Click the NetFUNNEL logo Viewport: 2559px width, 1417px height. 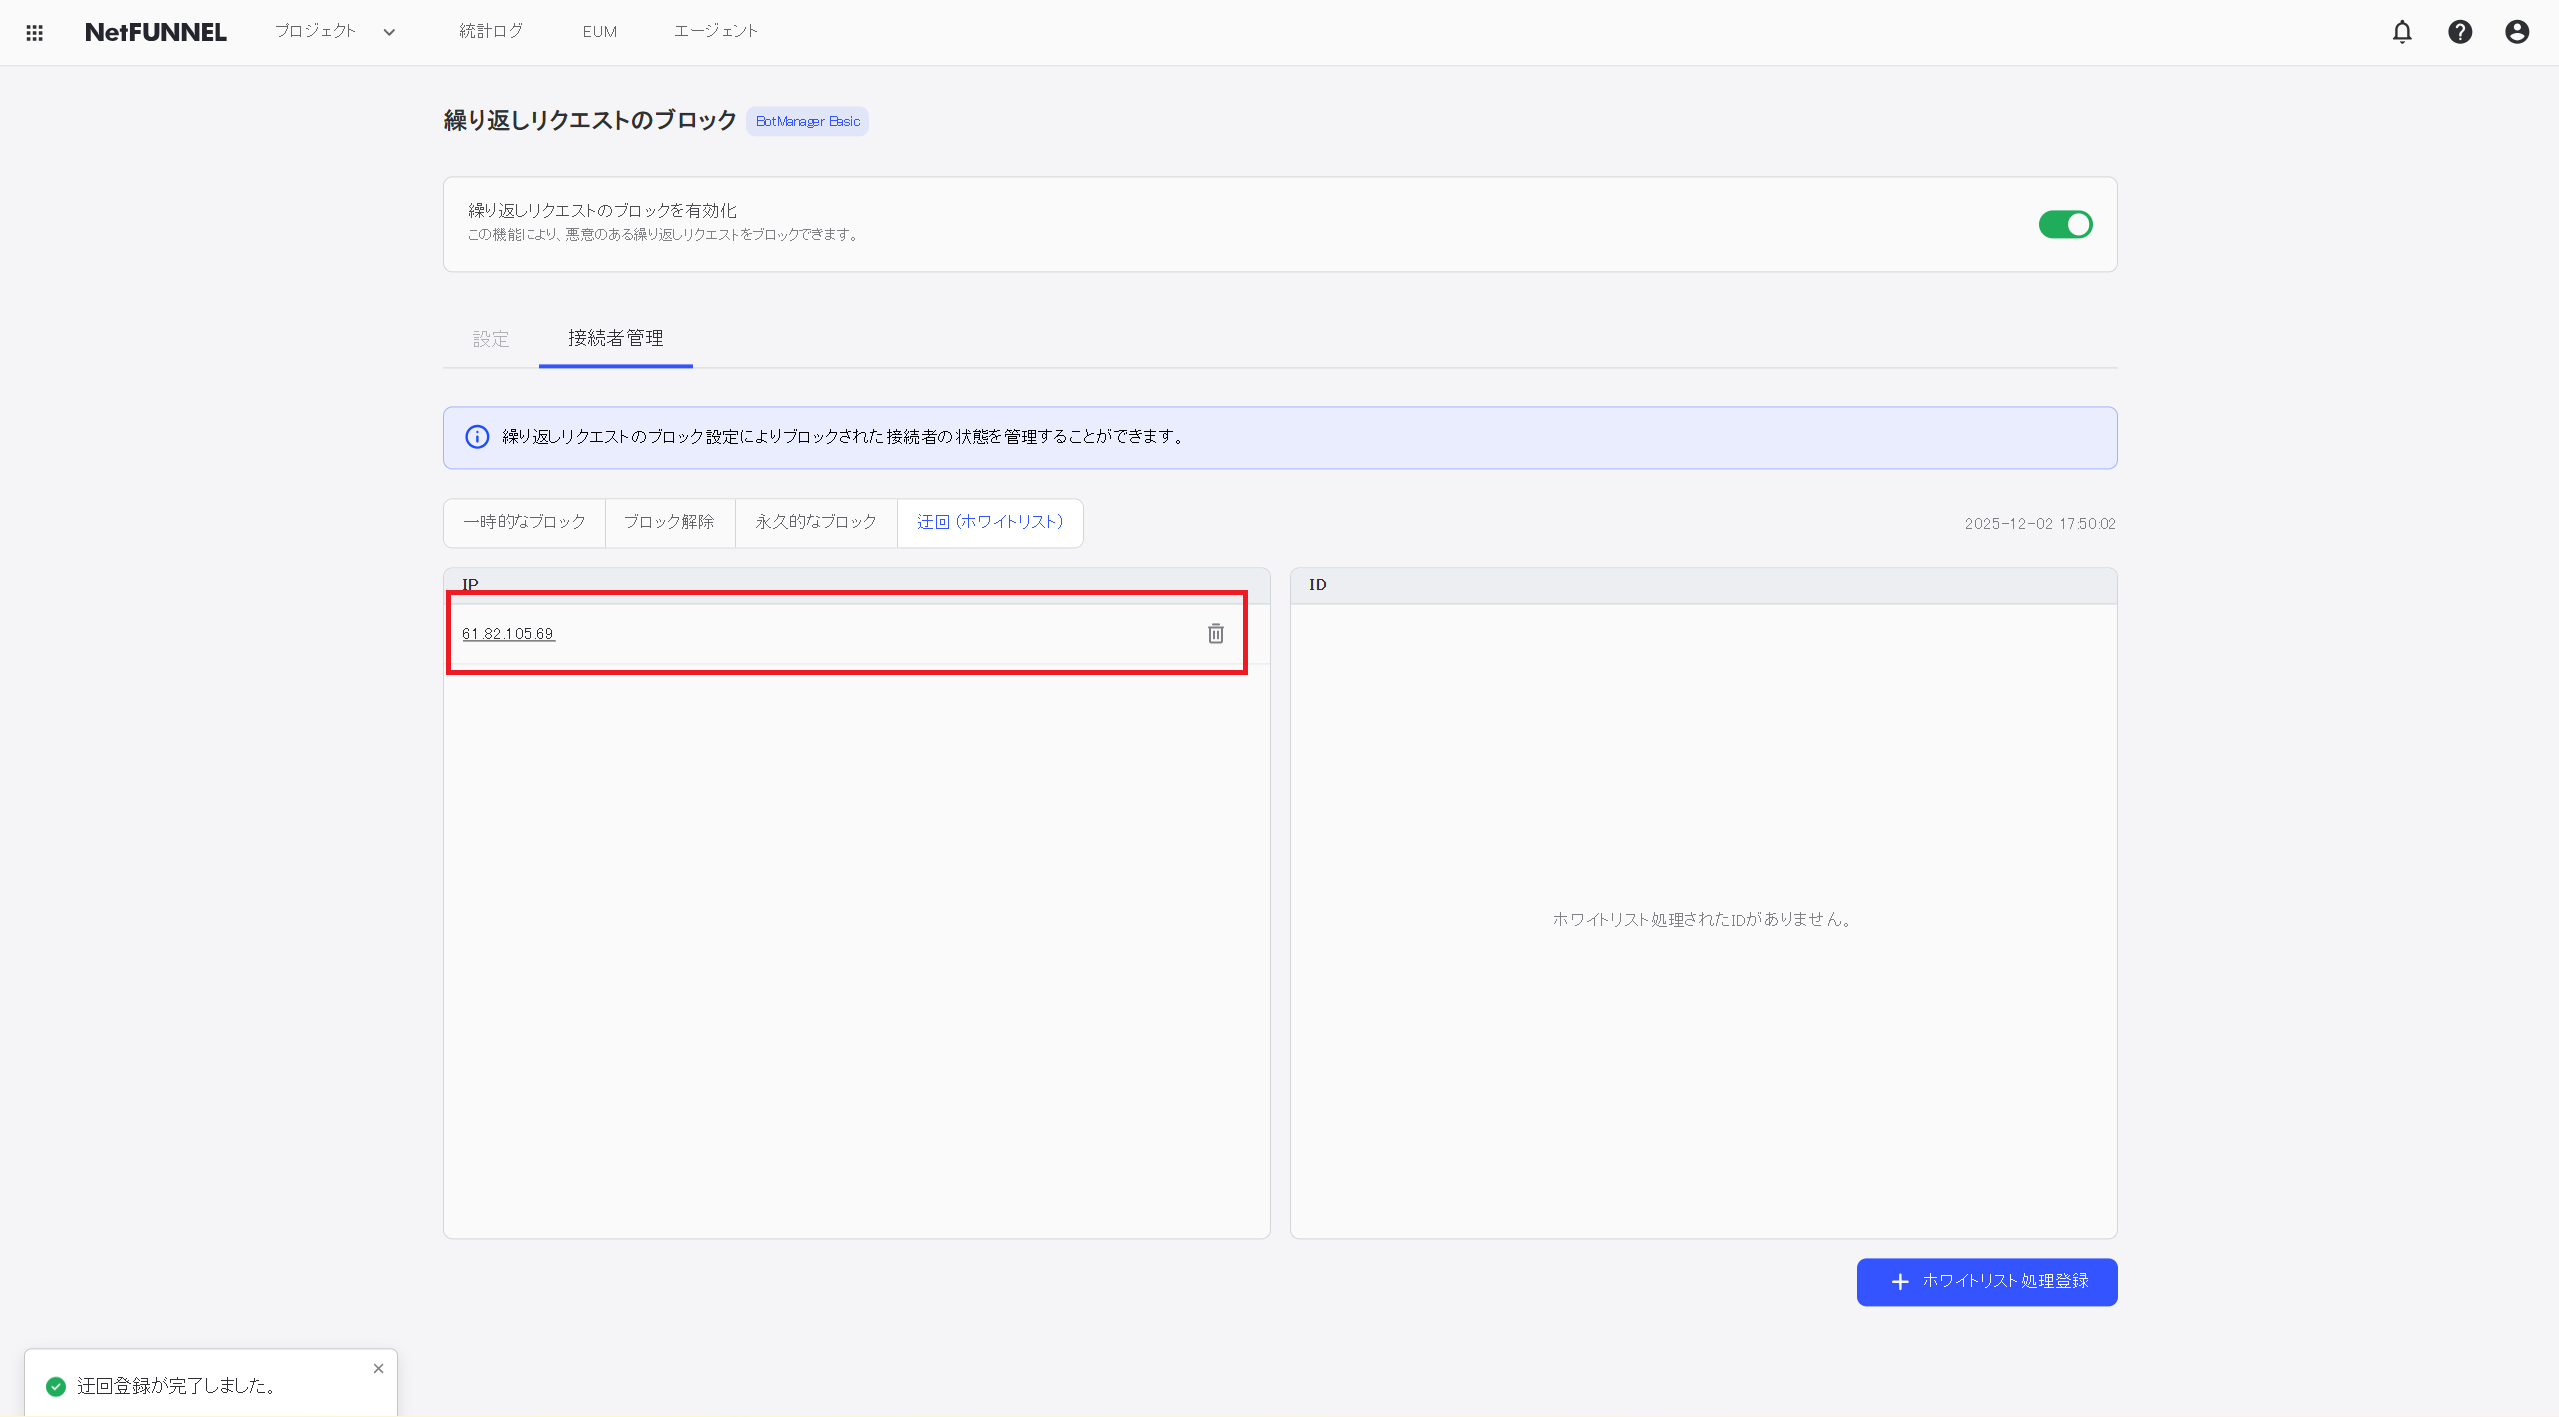pos(154,31)
